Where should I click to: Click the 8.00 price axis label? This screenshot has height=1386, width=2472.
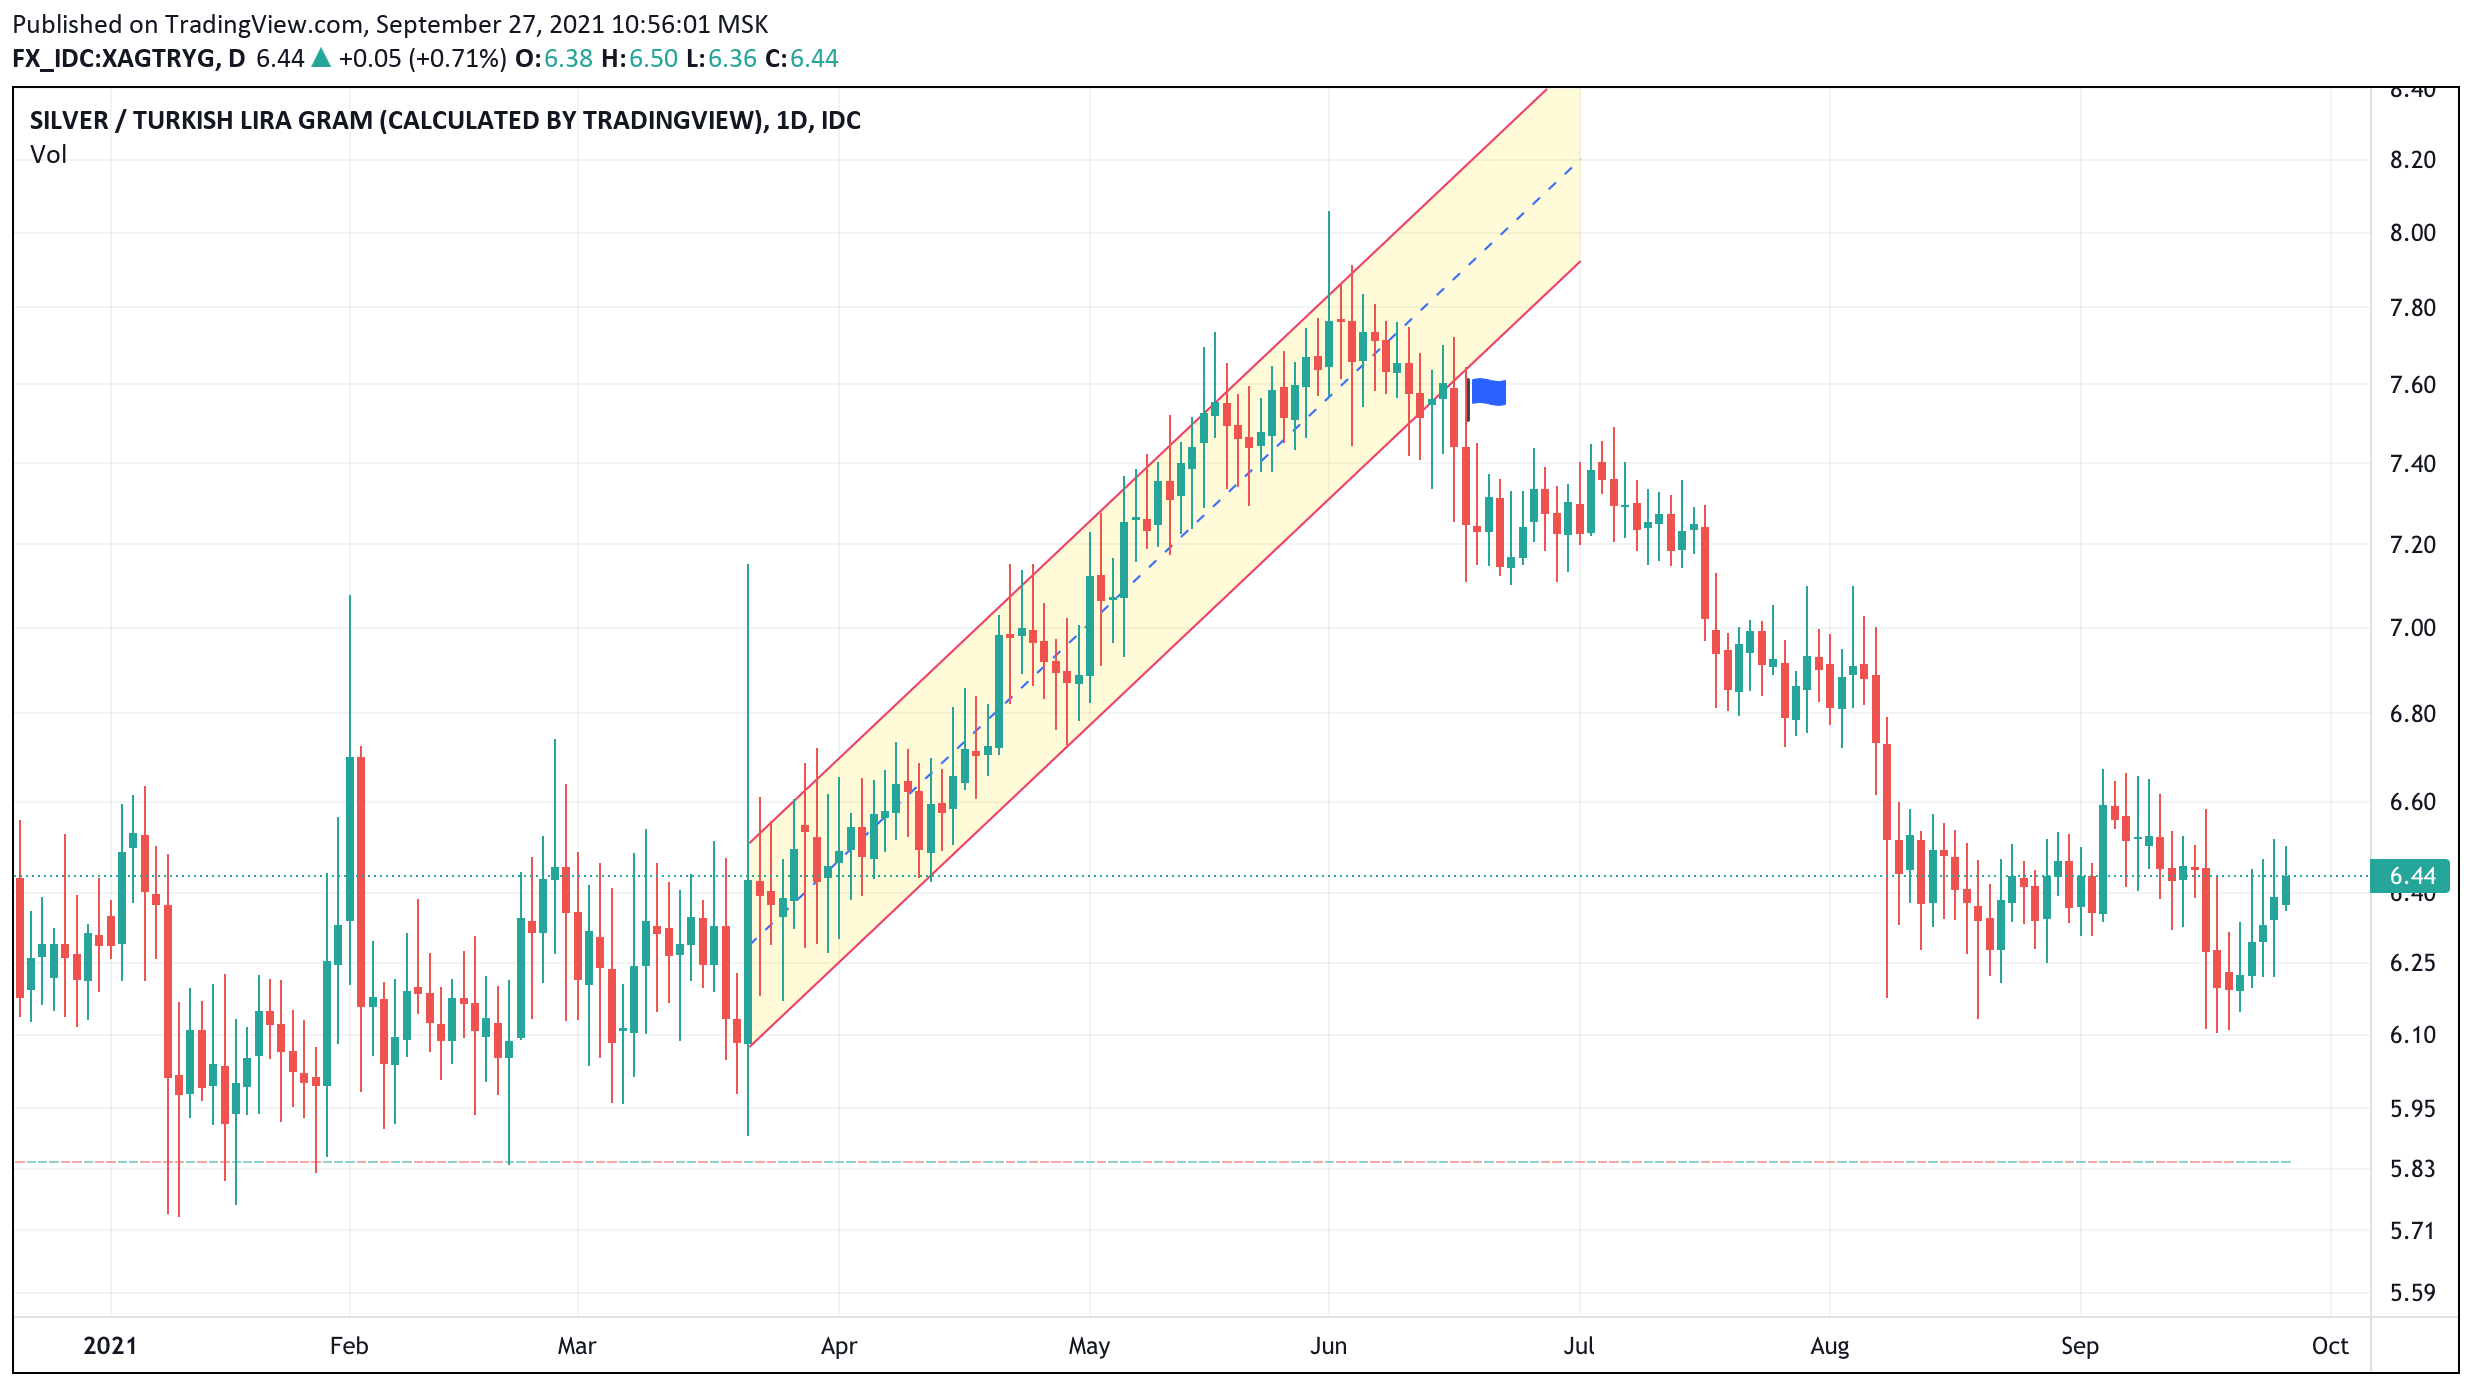pos(2412,233)
